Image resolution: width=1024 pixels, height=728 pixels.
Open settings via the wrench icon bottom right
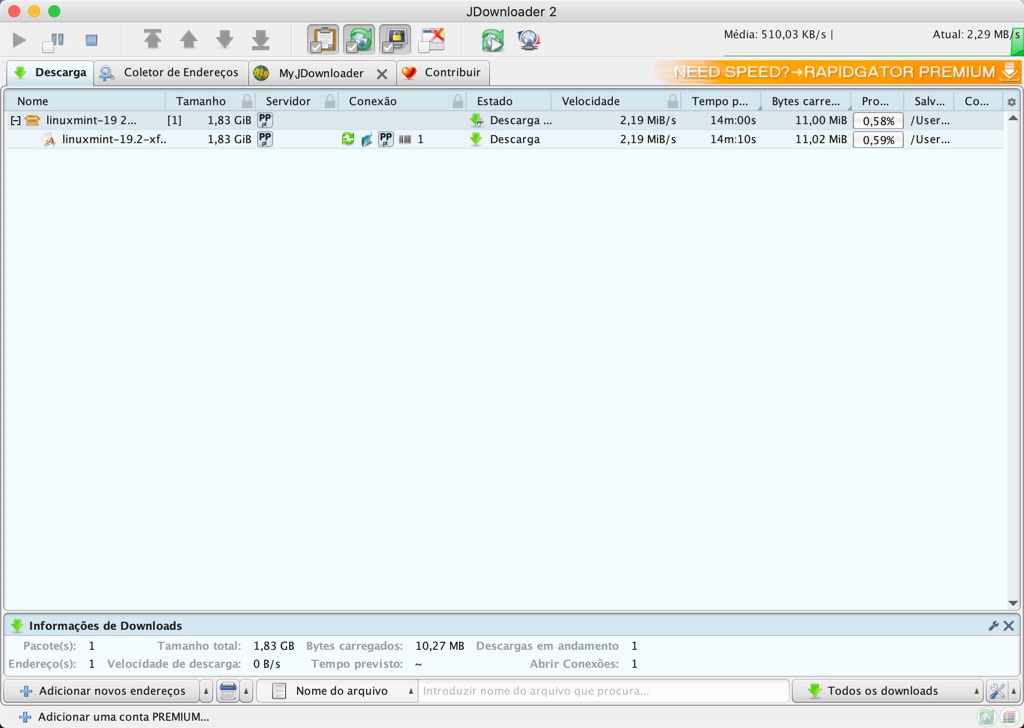(996, 691)
